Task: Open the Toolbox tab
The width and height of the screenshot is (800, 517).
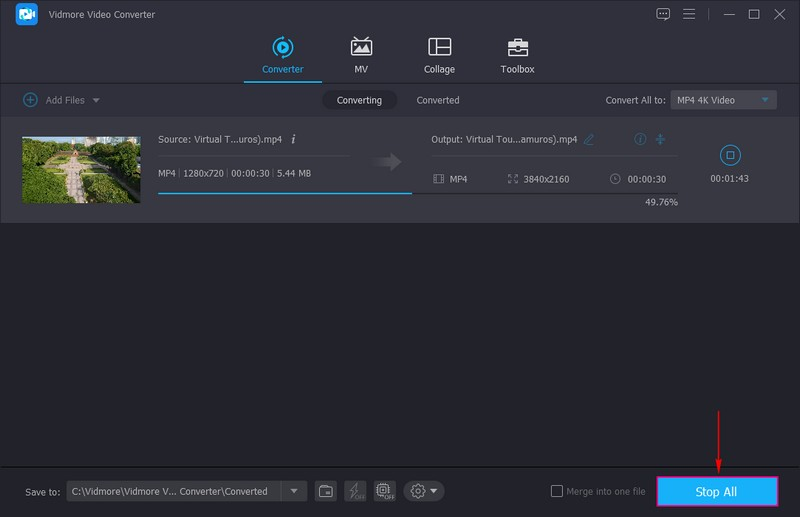Action: 517,56
